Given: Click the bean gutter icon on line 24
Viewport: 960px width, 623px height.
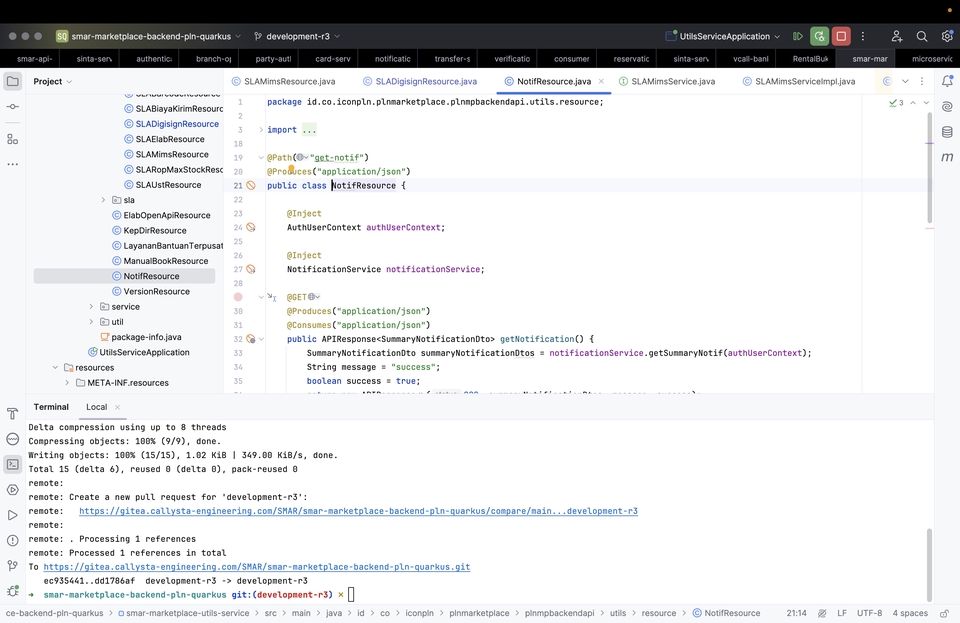Looking at the screenshot, I should (251, 227).
